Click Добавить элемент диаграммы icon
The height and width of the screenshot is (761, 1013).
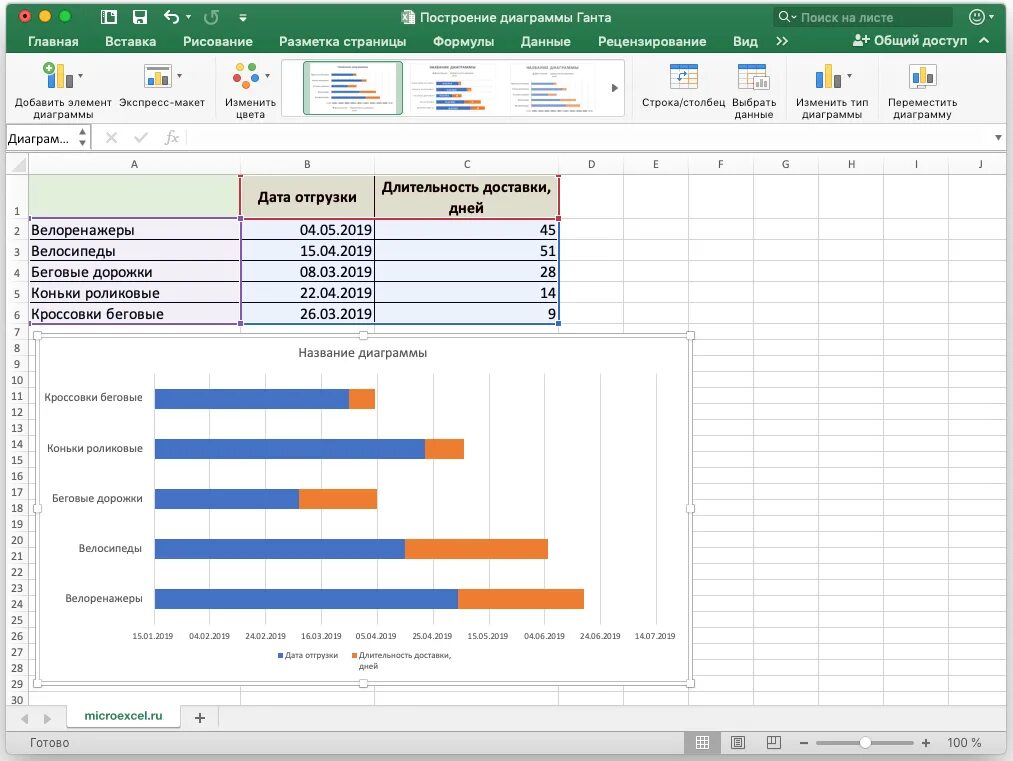(x=58, y=76)
